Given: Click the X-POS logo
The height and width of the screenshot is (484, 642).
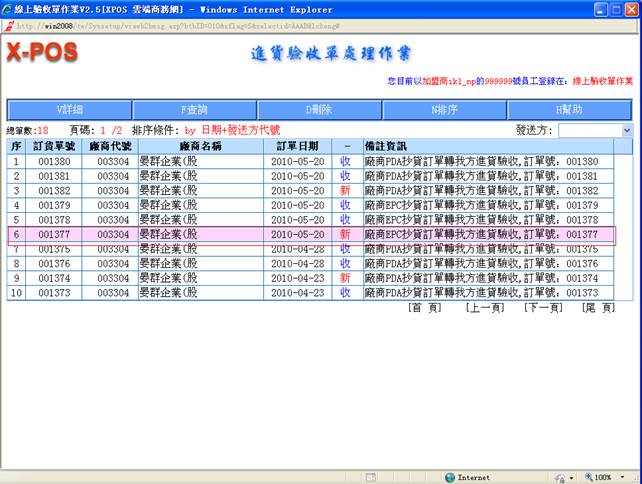Looking at the screenshot, I should 42,52.
